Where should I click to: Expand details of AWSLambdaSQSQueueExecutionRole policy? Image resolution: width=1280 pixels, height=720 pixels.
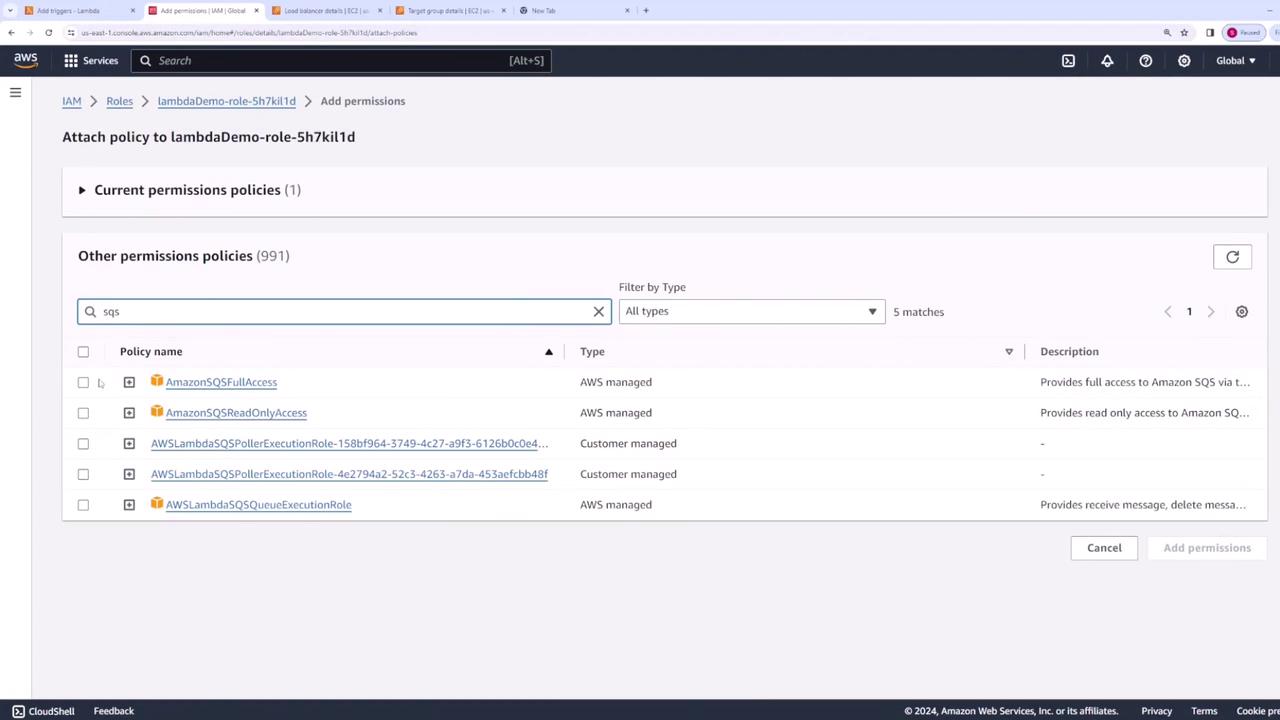[x=129, y=505]
